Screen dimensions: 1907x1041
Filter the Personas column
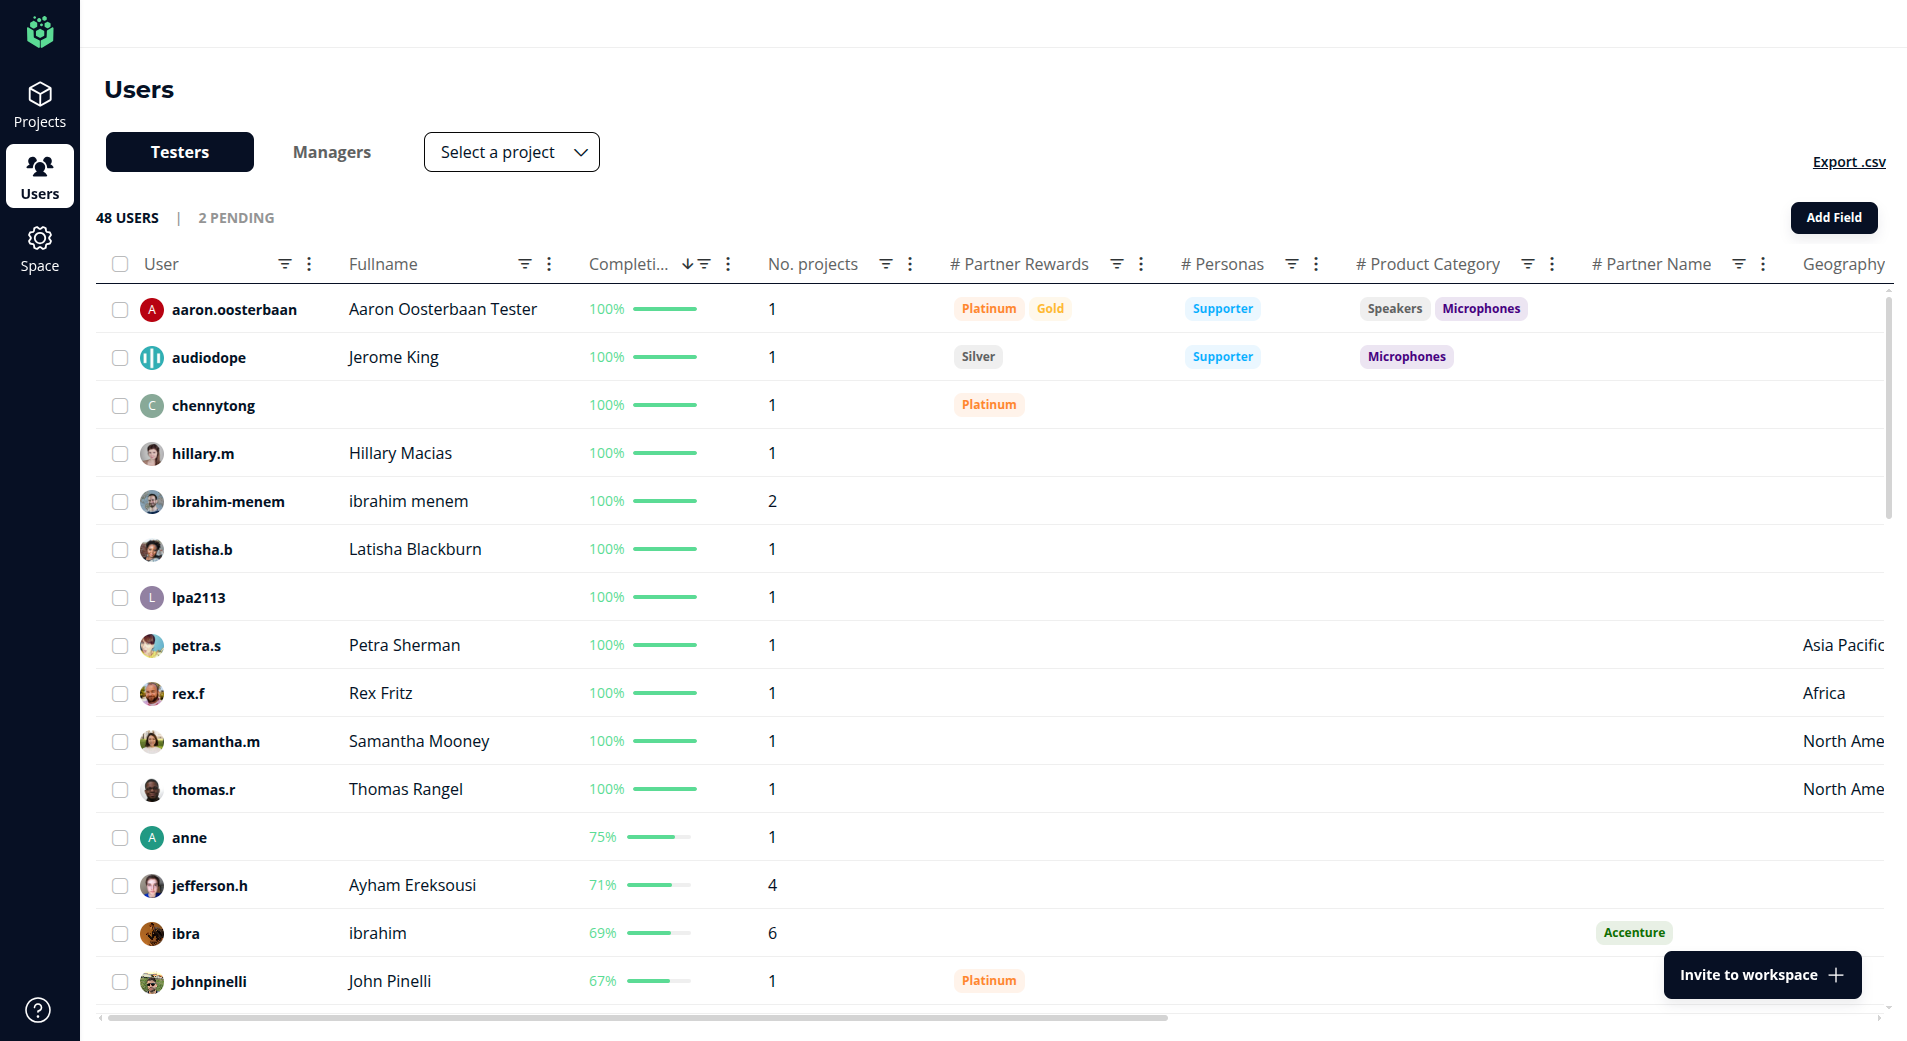[1292, 264]
